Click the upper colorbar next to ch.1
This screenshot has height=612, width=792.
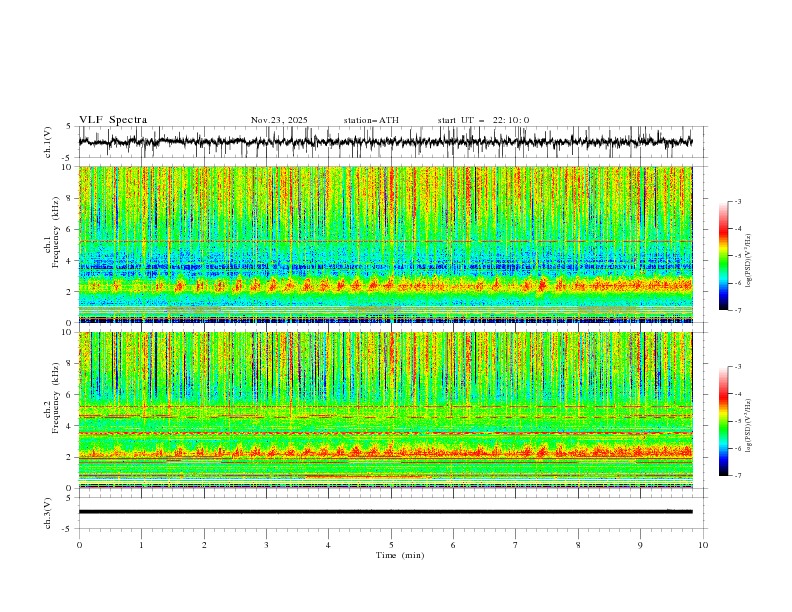click(x=723, y=256)
